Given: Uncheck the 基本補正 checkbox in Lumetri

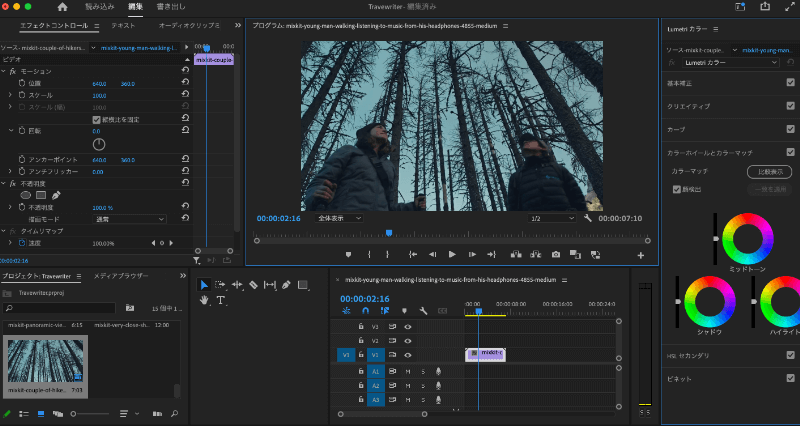Looking at the screenshot, I should [790, 83].
